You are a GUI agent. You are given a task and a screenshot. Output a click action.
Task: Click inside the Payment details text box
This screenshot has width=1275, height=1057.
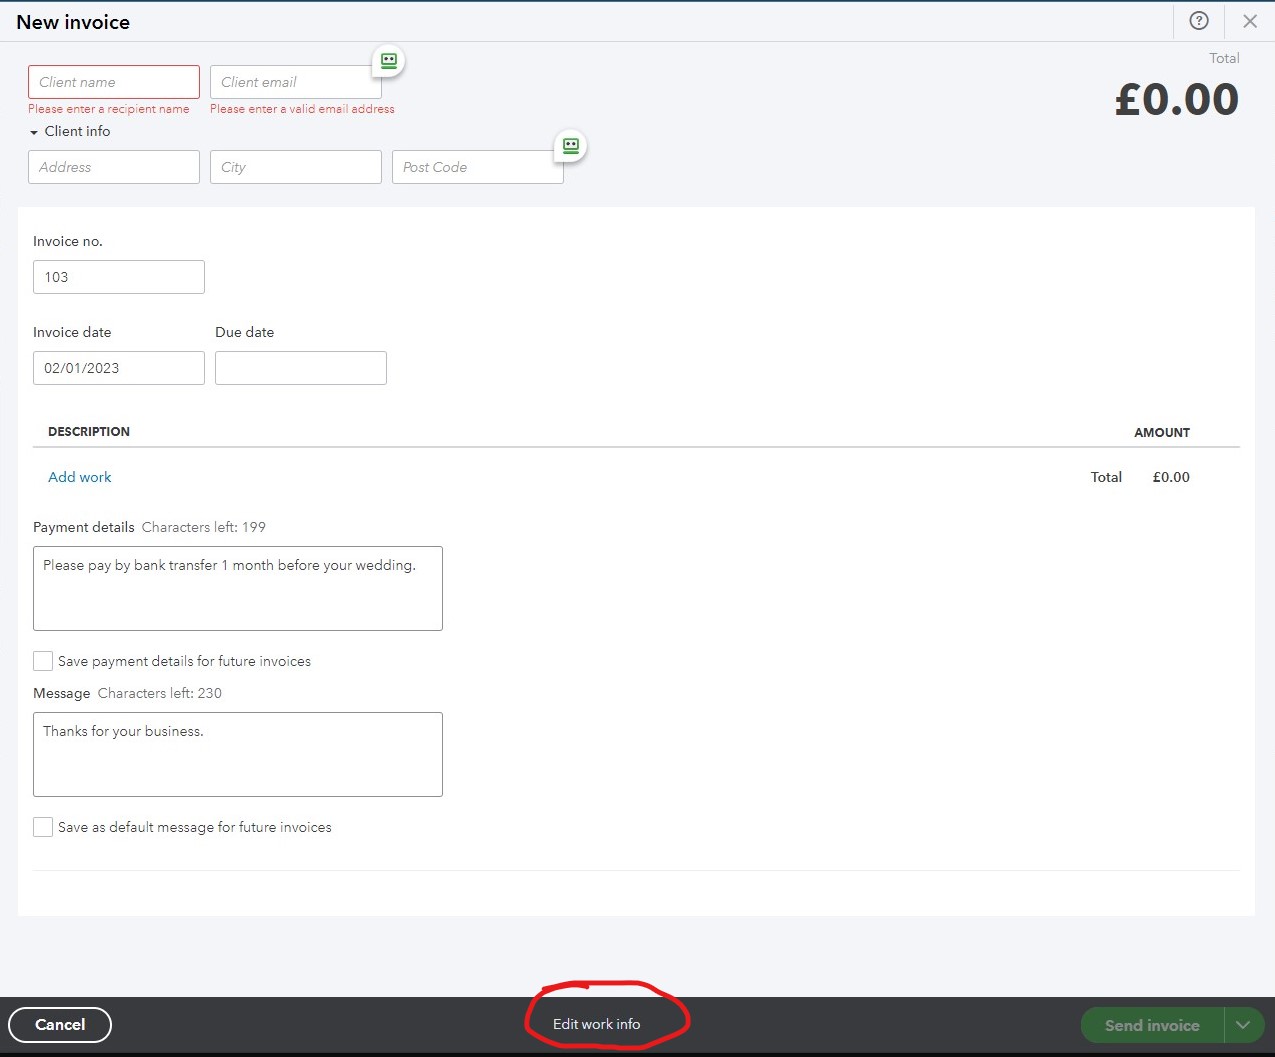point(237,588)
